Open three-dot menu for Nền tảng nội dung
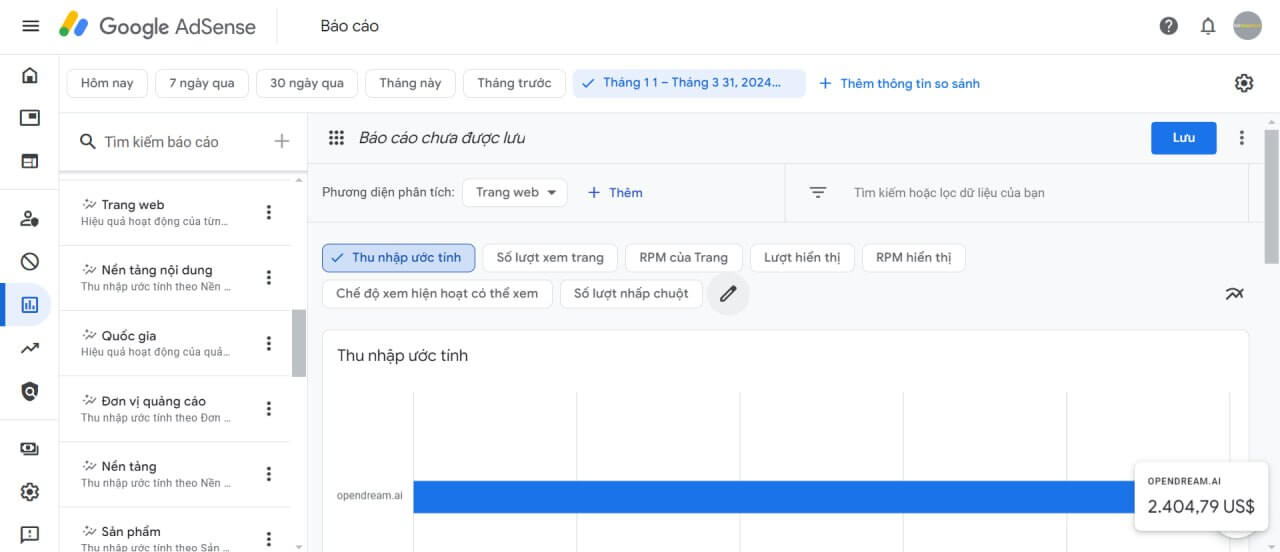The height and width of the screenshot is (552, 1280). (x=268, y=277)
